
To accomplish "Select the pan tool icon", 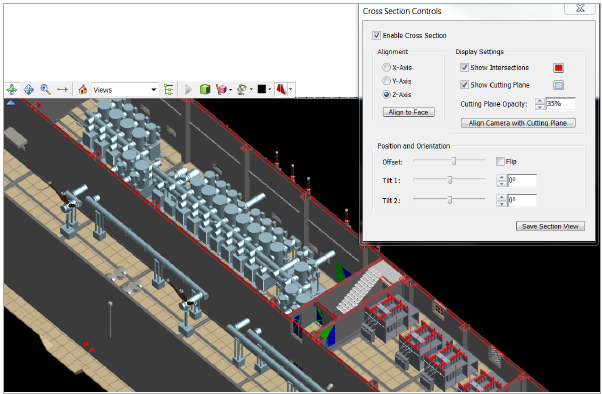I will [x=29, y=89].
